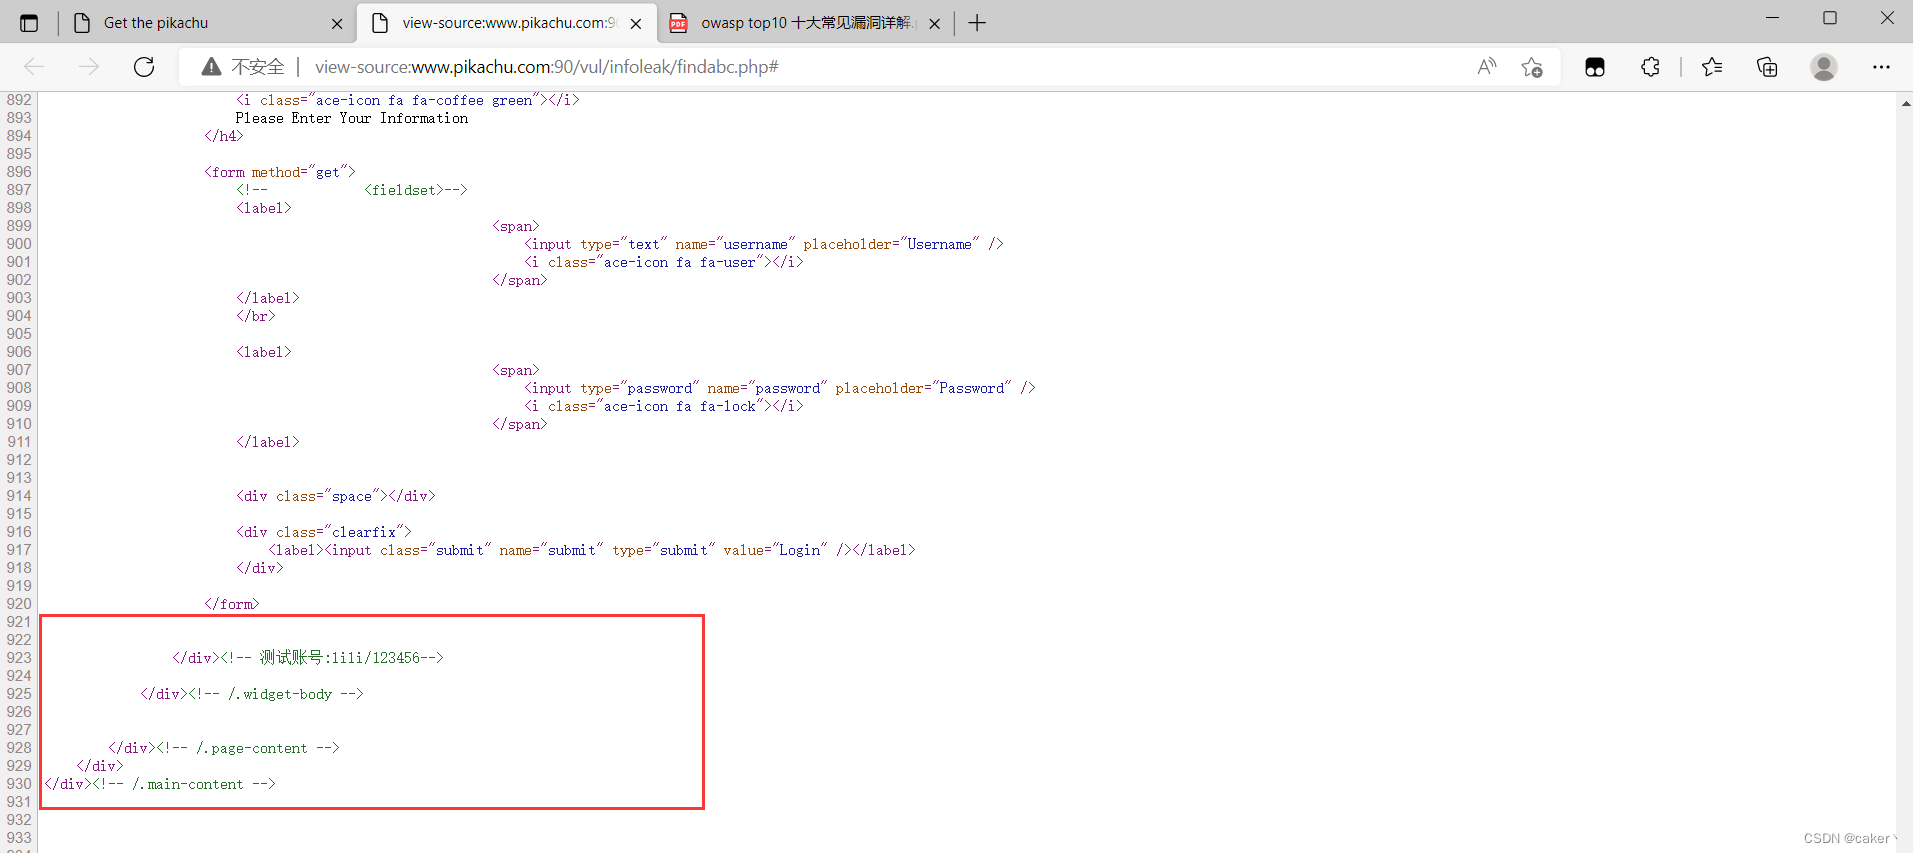Switch to the Get the pikachu tab
This screenshot has height=853, width=1913.
(208, 23)
